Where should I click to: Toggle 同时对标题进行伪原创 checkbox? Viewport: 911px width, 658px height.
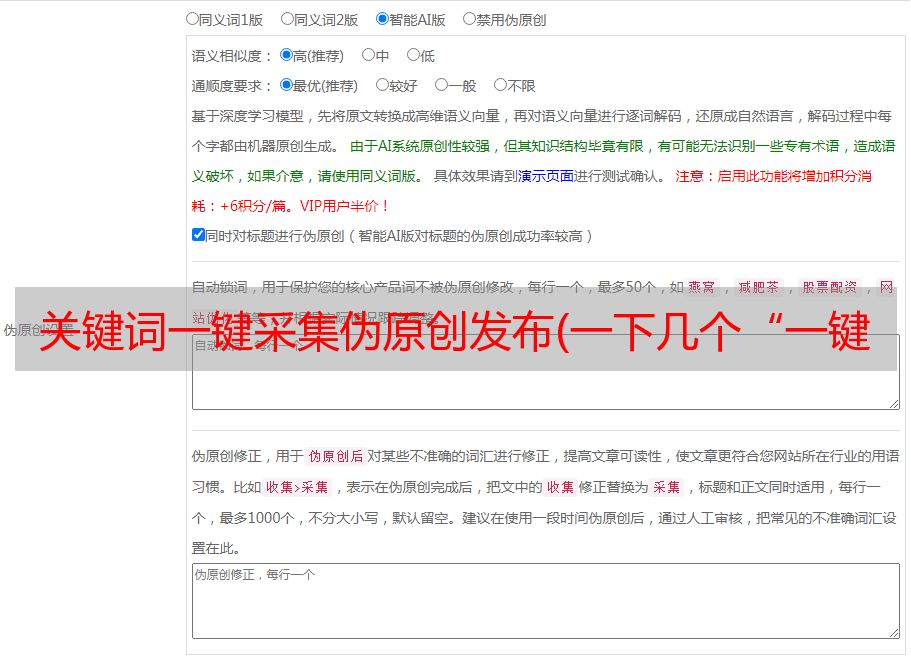[198, 235]
